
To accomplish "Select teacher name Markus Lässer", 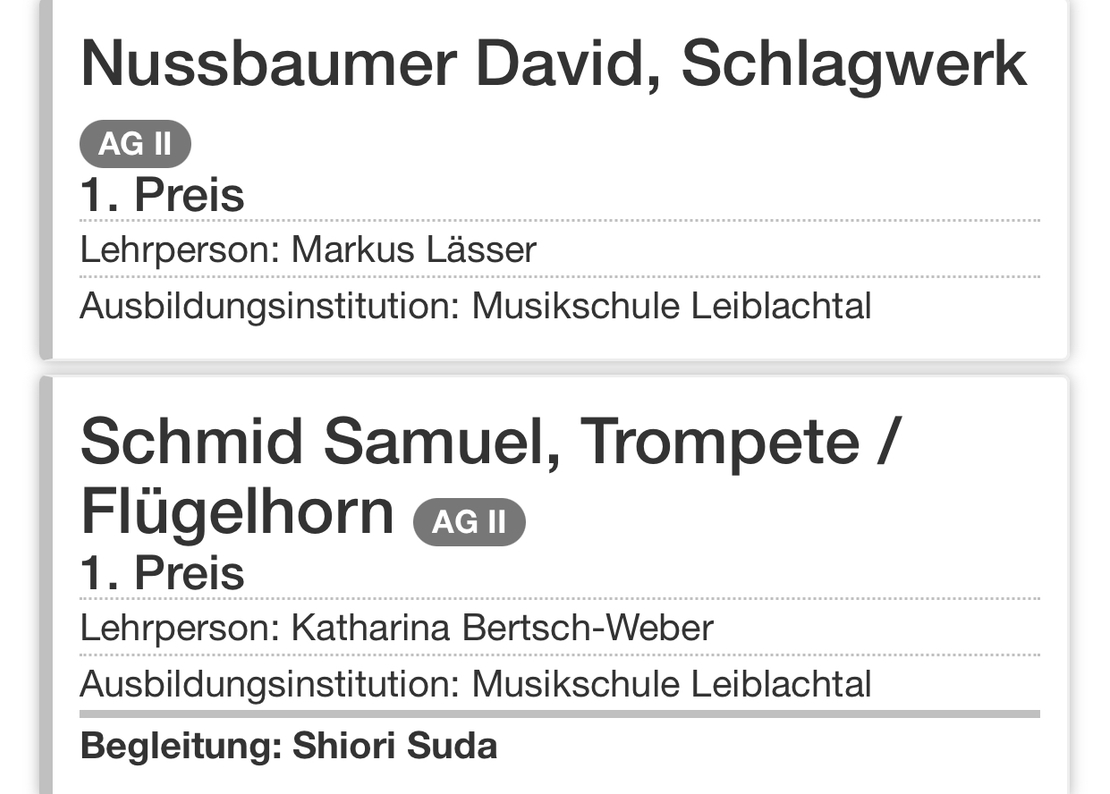I will coord(413,250).
